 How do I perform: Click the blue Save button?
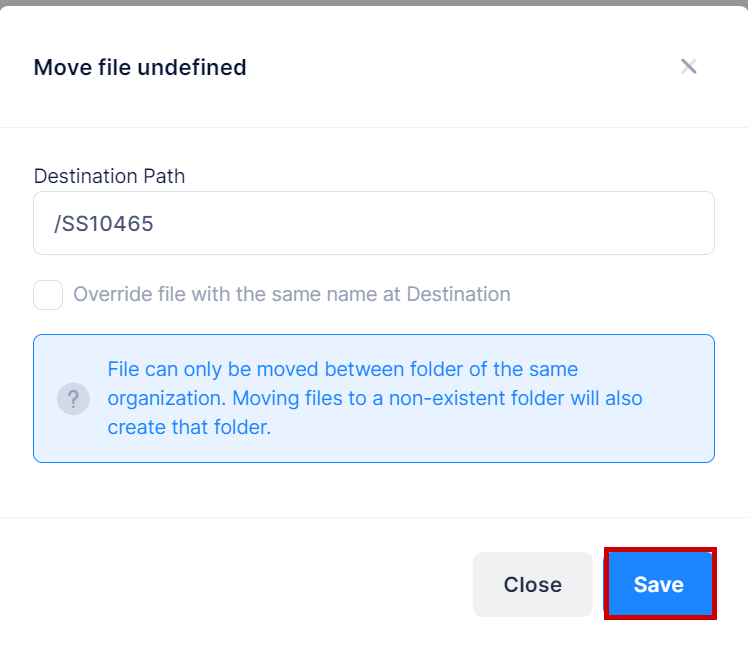(x=659, y=585)
